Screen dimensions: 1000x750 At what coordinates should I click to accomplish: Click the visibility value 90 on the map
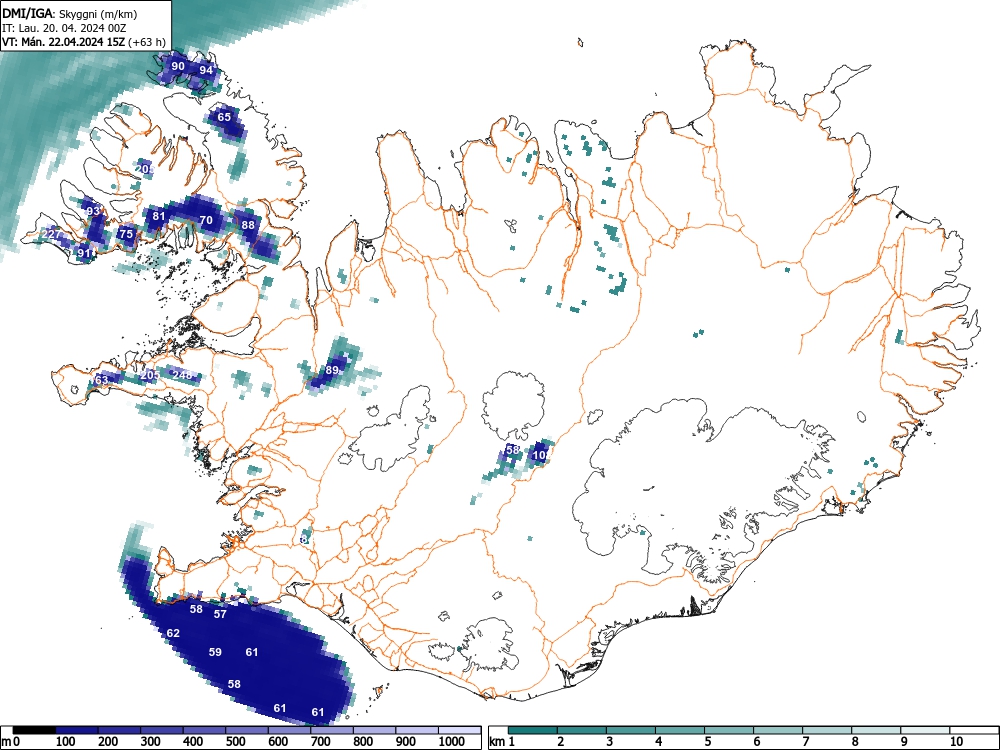pyautogui.click(x=179, y=66)
